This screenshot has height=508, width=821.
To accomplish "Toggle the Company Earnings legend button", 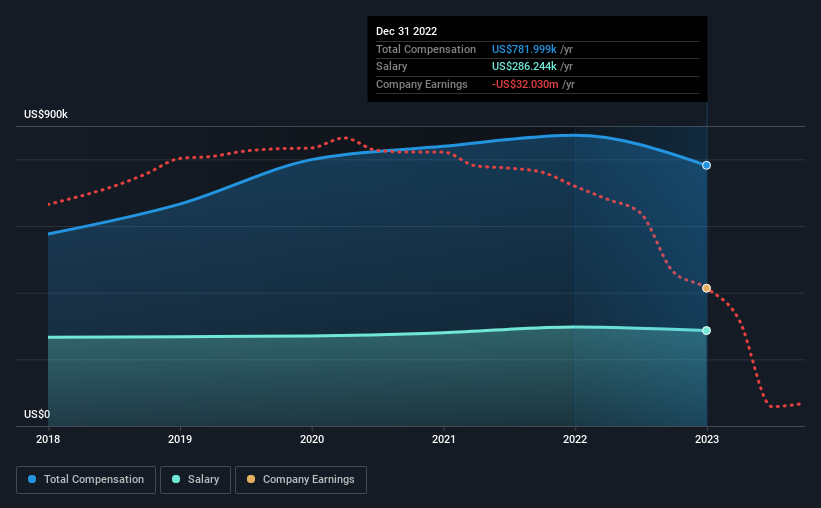I will [301, 480].
